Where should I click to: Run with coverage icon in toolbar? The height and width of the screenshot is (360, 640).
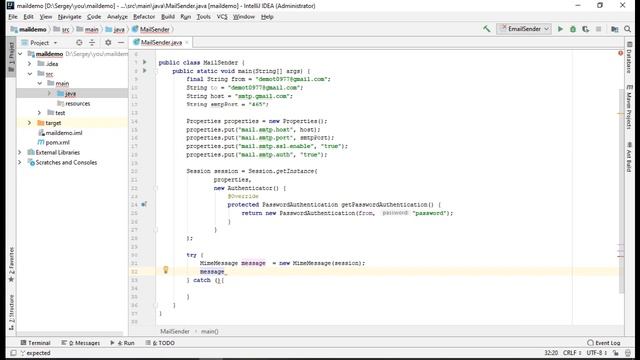coord(586,29)
